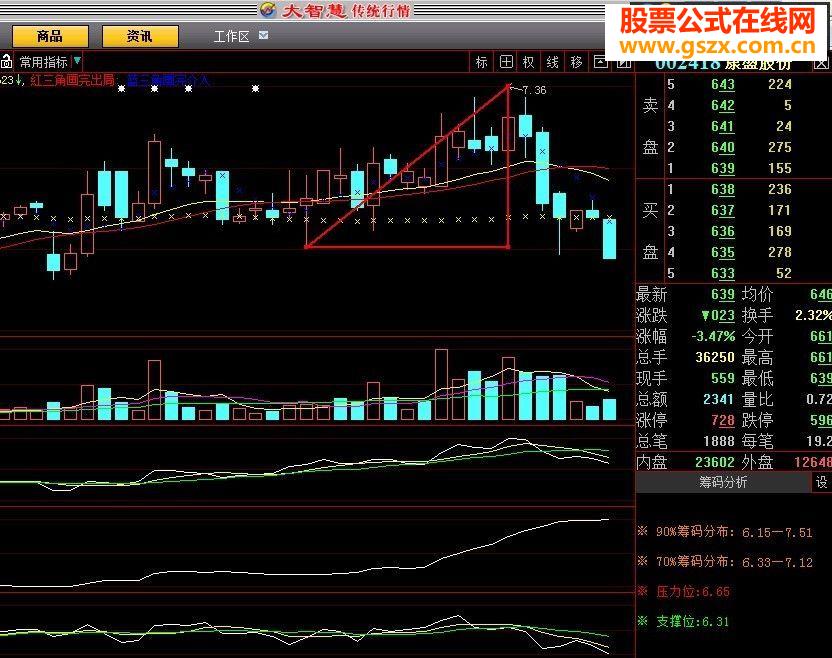Click the 总手 value 36250
This screenshot has height=658, width=832.
tap(715, 357)
